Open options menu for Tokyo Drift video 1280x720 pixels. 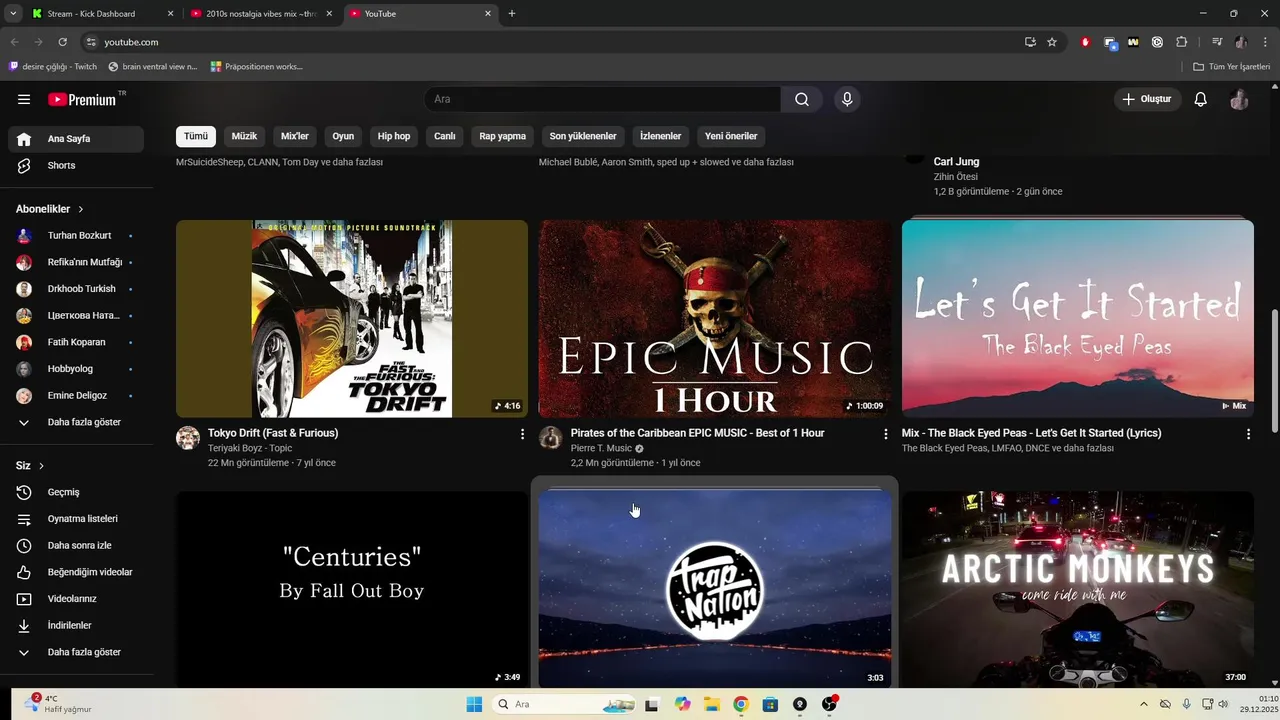pos(522,434)
